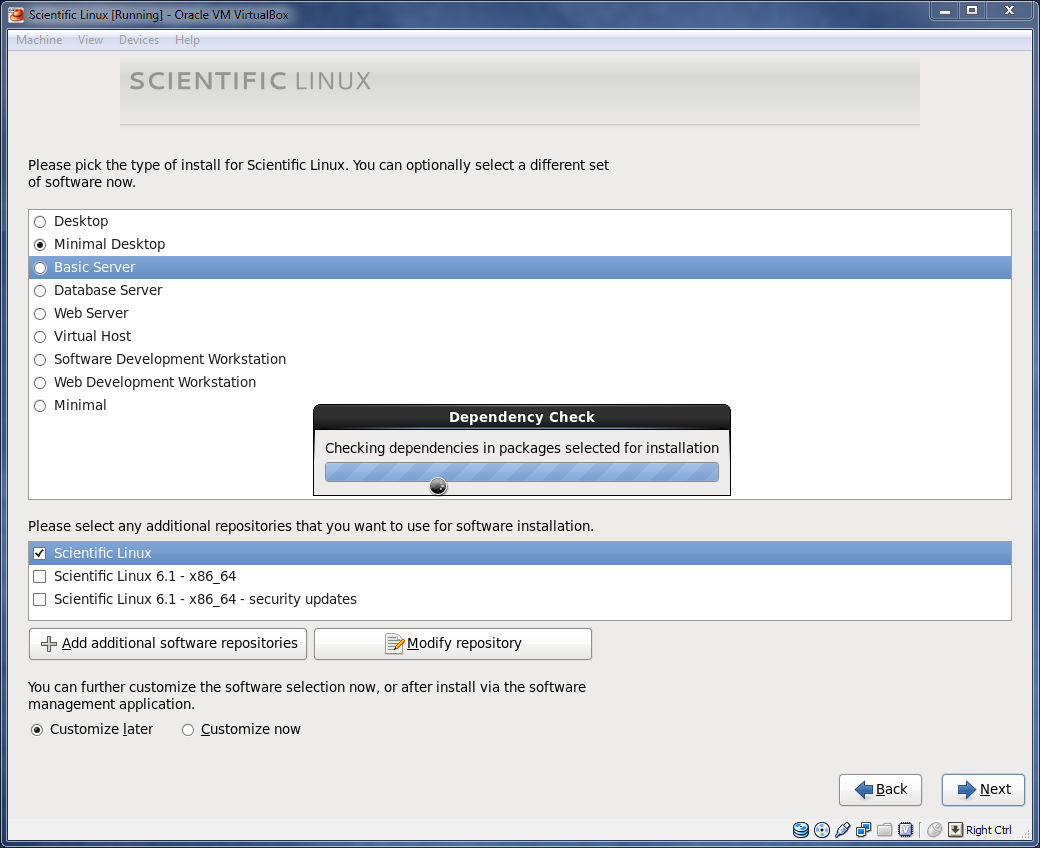Open the shared folders status icon
Image resolution: width=1040 pixels, height=848 pixels.
pyautogui.click(x=884, y=829)
